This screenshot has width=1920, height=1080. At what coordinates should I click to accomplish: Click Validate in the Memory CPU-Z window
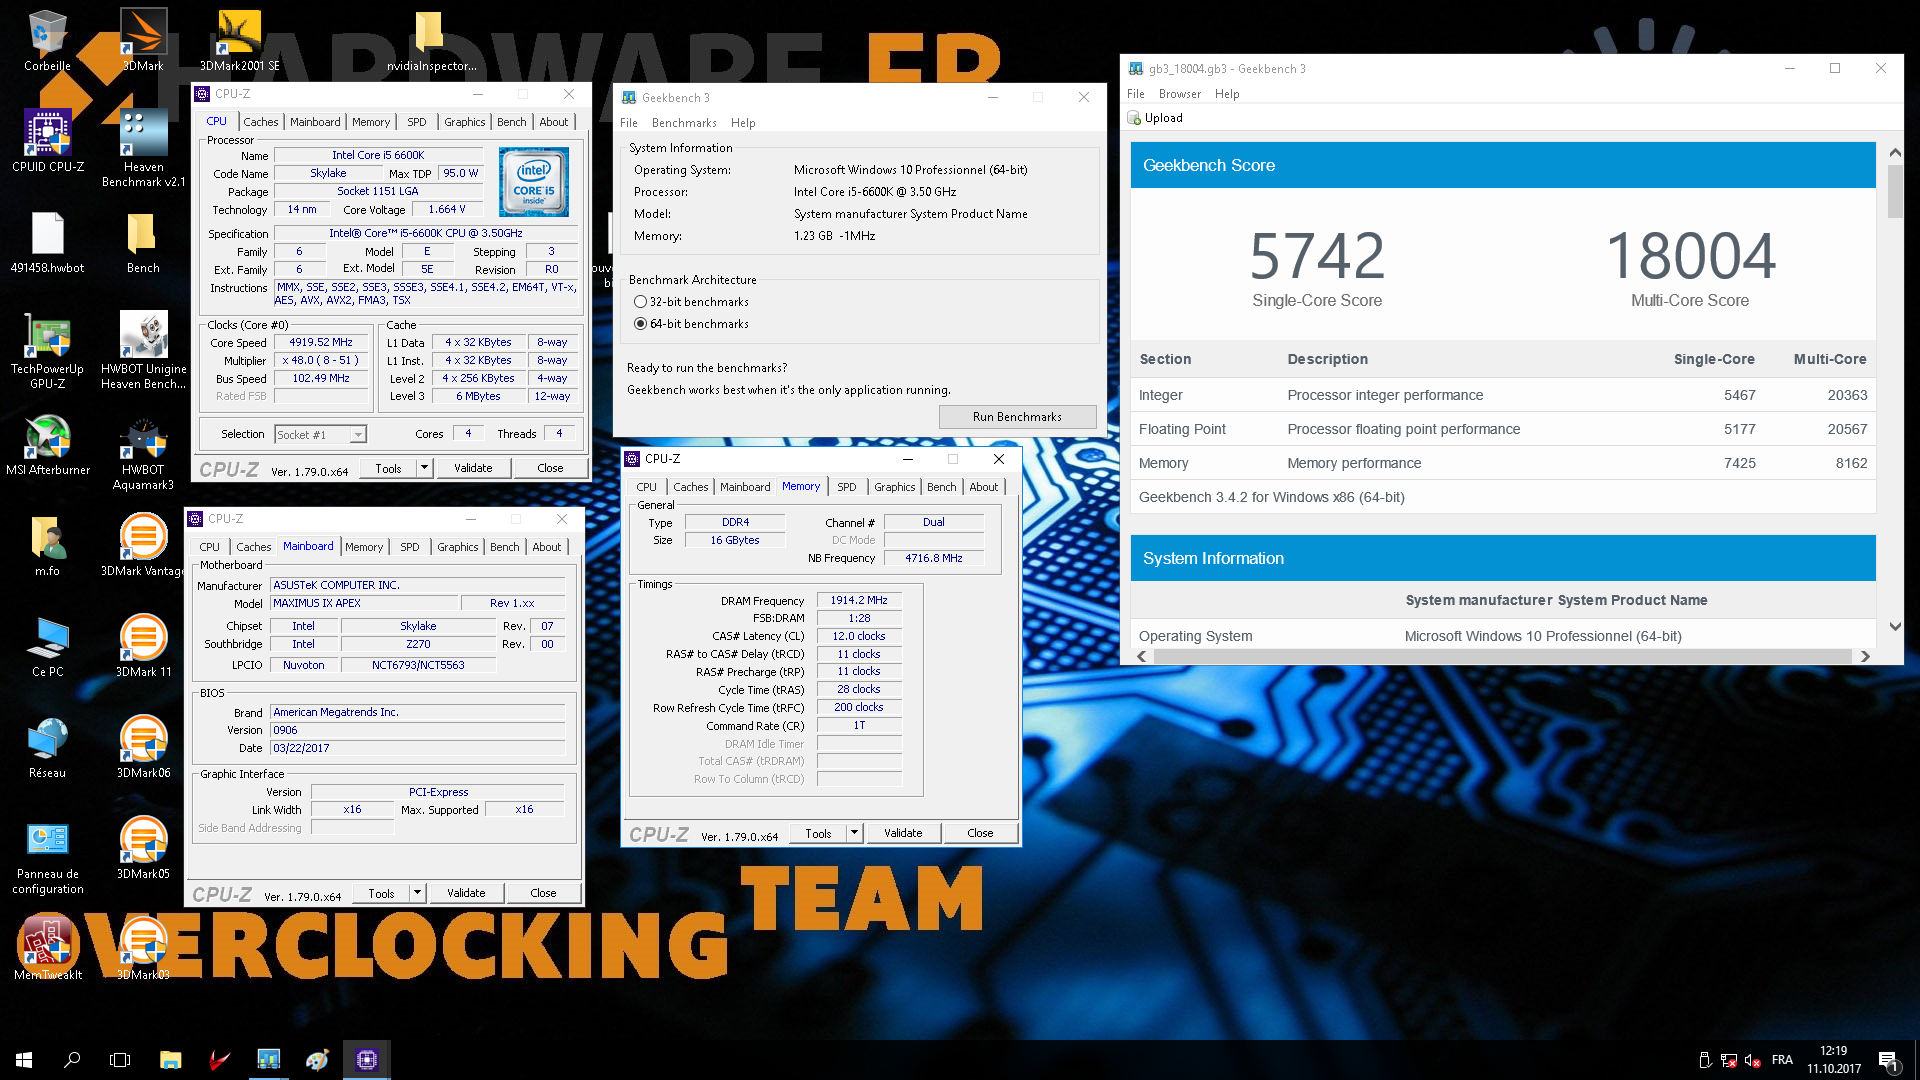point(903,833)
